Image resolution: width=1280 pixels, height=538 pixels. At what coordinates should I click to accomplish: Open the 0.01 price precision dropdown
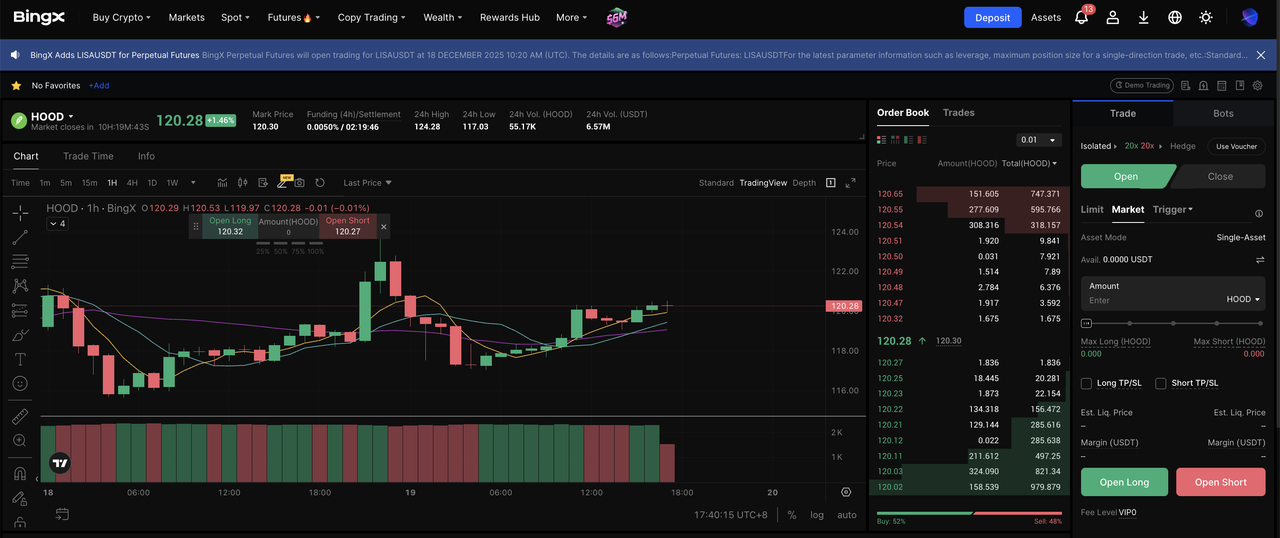pos(1038,140)
